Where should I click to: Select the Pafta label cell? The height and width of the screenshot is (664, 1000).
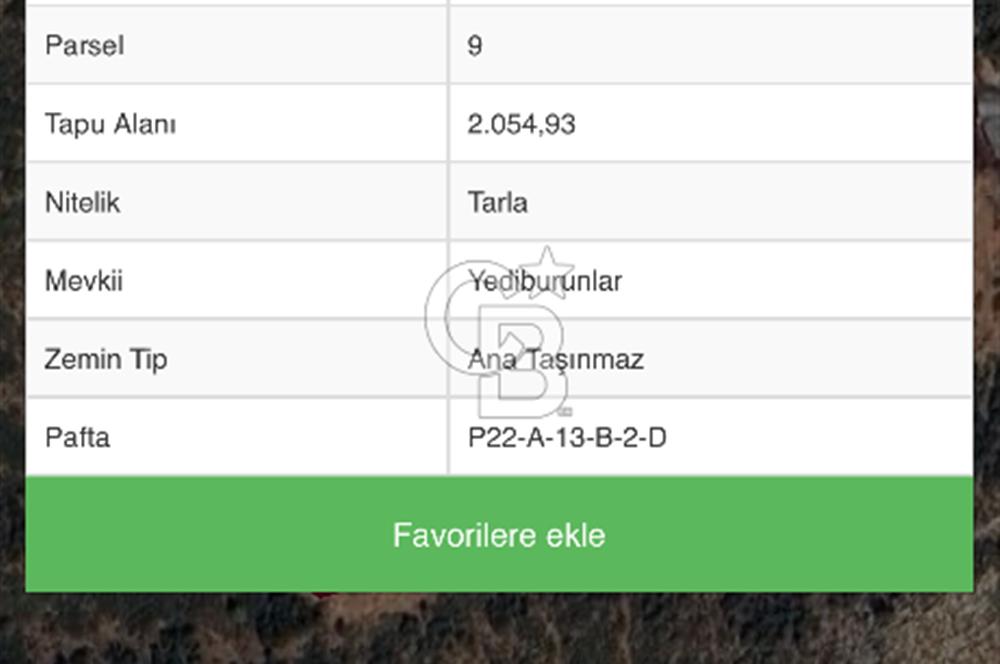(x=237, y=437)
